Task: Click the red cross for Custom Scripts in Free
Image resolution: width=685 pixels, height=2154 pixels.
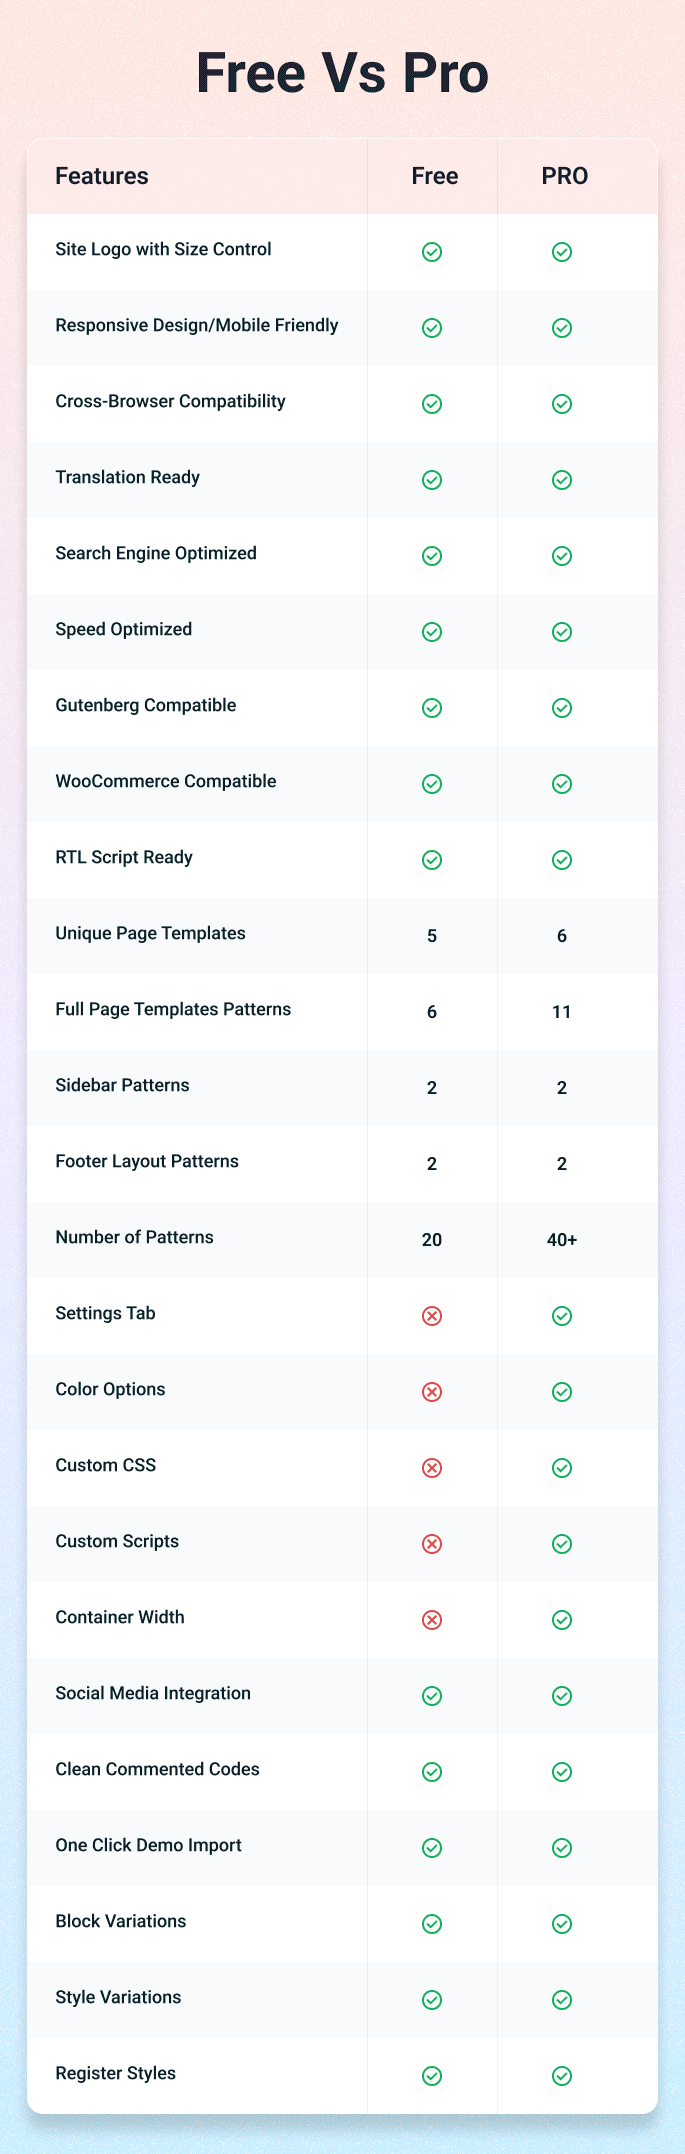Action: point(432,1544)
